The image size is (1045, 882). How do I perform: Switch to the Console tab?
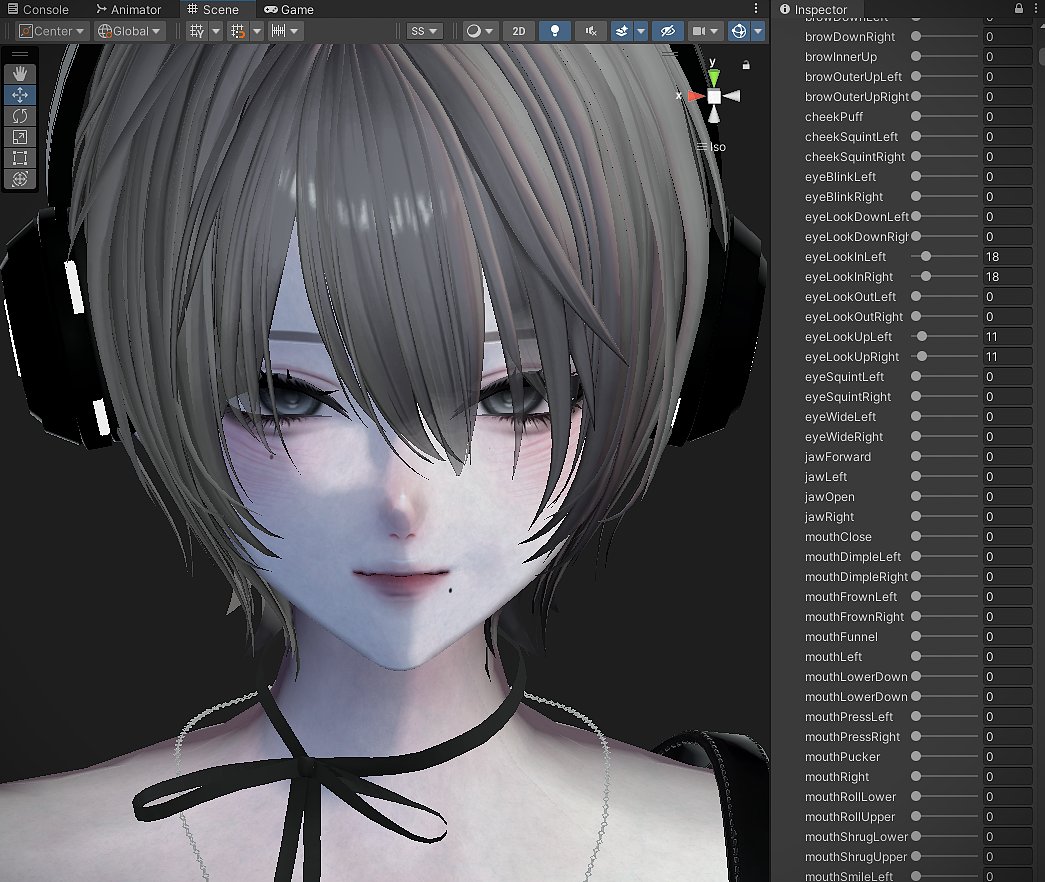click(38, 9)
